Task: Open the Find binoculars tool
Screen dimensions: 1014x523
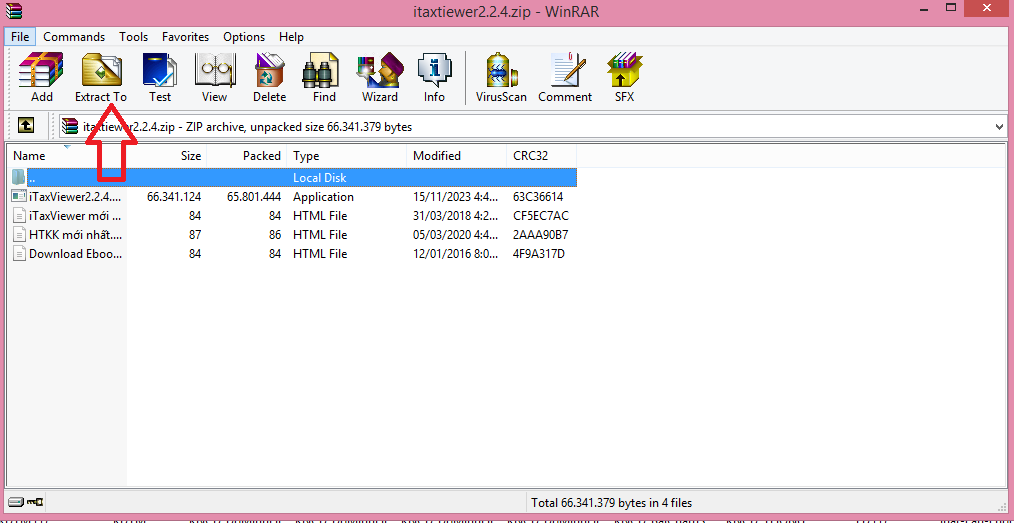Action: coord(324,78)
